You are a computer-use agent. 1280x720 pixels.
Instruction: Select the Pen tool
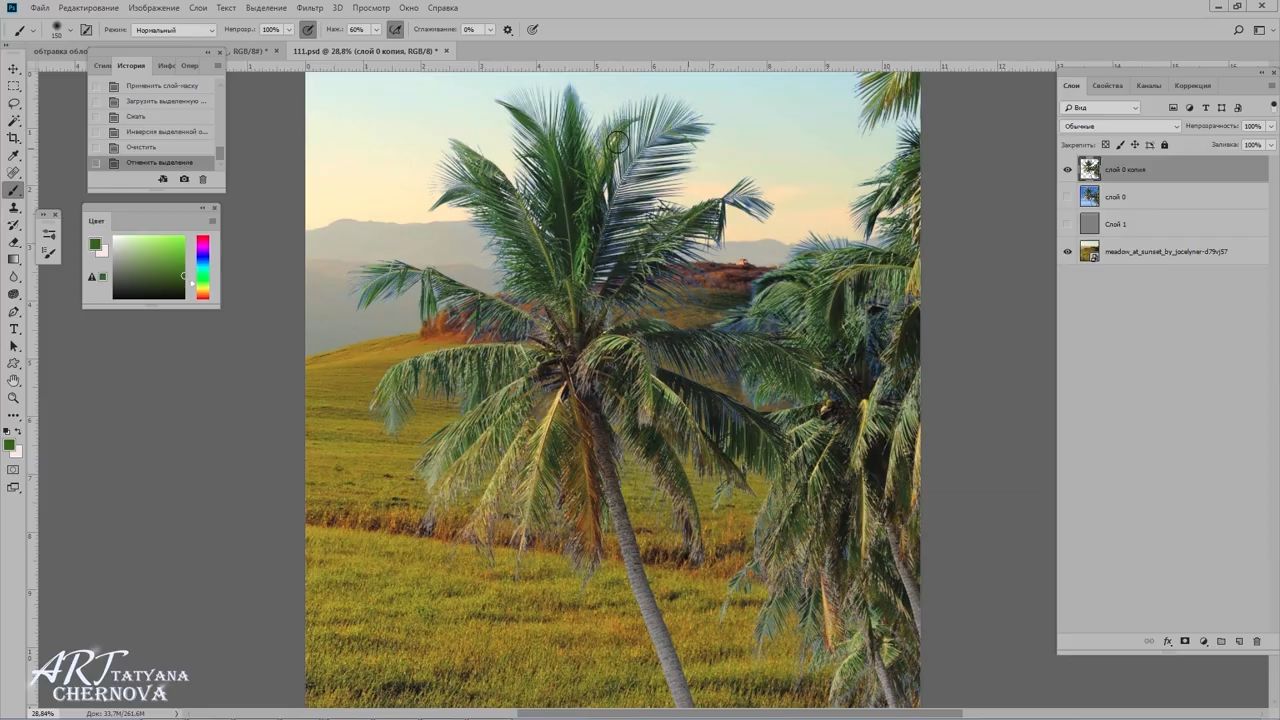pos(14,311)
